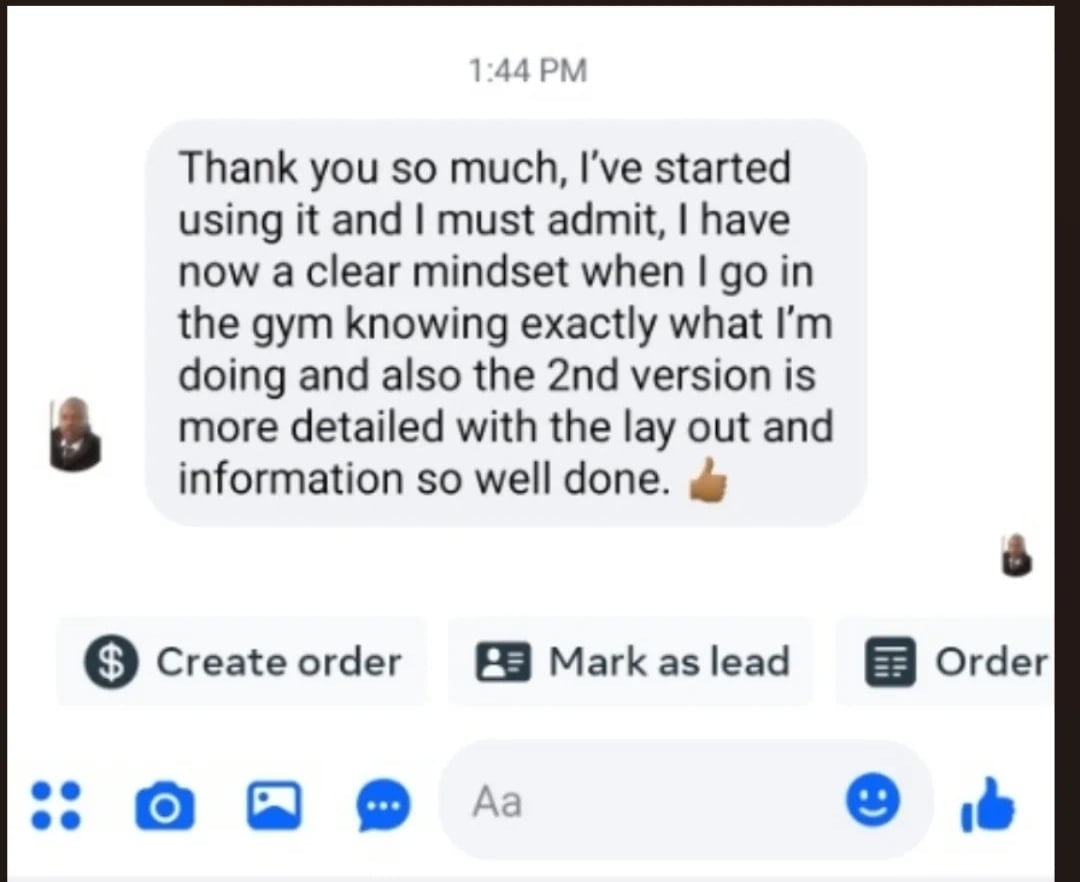Click the dollar sign icon
Screen dimensions: 1080x882
point(111,662)
